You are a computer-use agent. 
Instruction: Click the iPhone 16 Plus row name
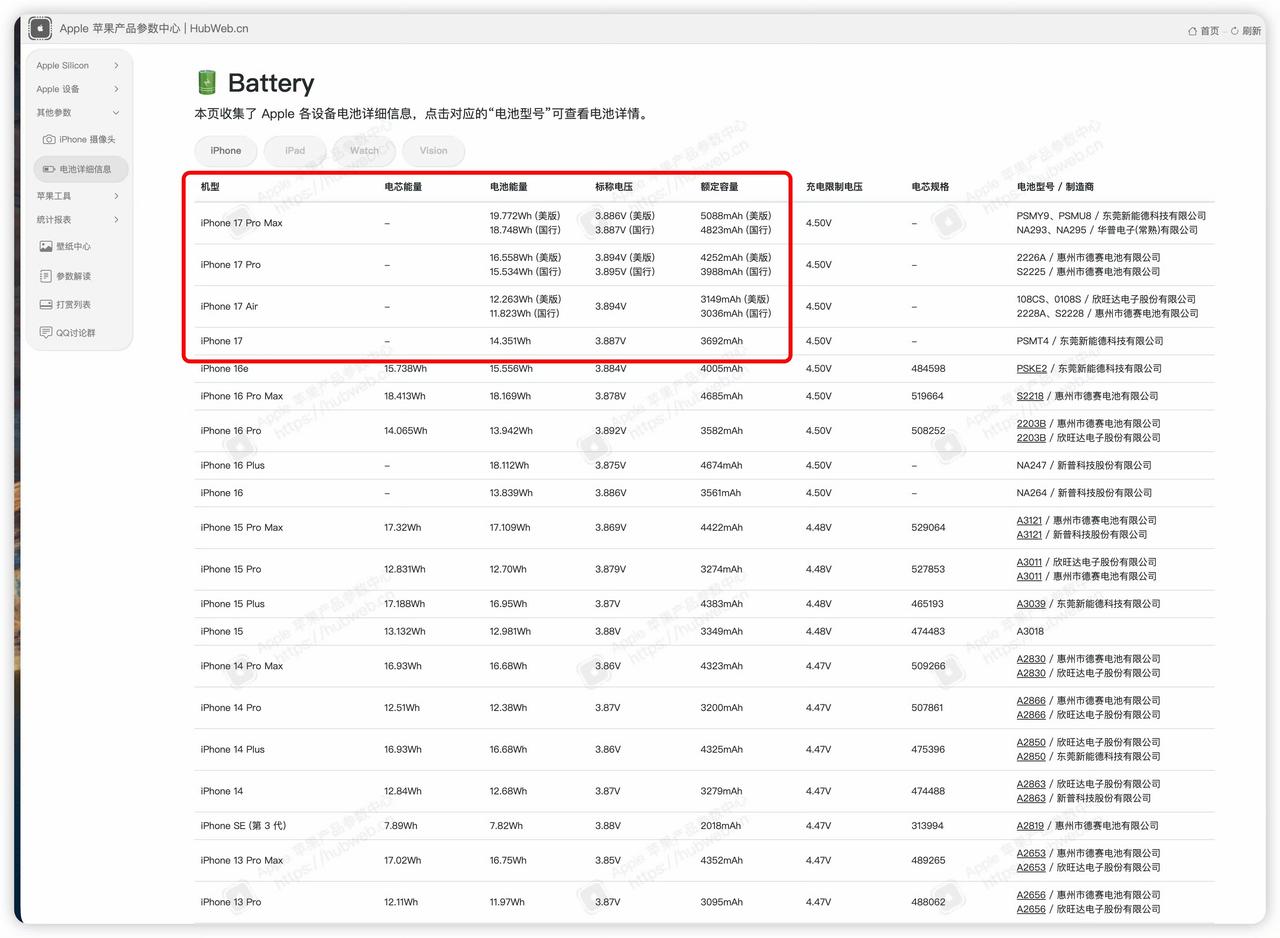tap(233, 465)
